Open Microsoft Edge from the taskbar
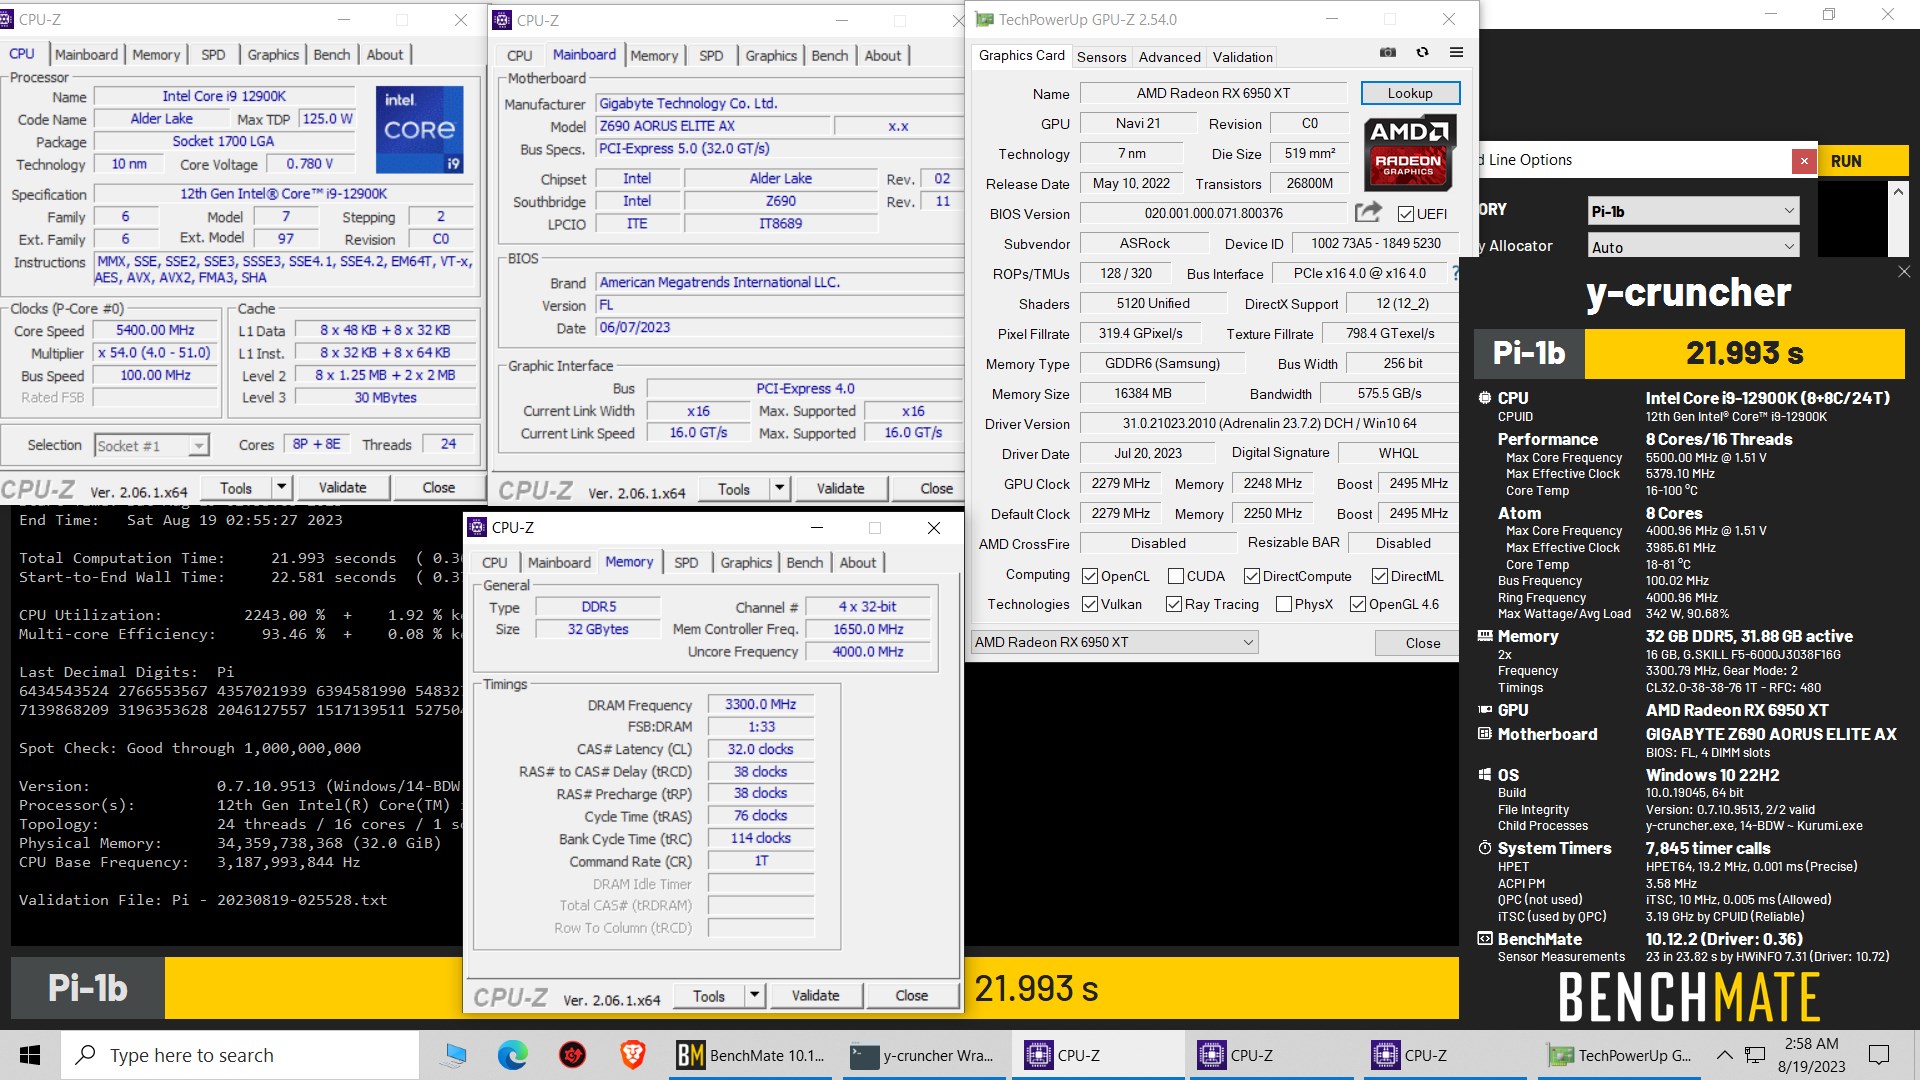The image size is (1920, 1080). (513, 1055)
